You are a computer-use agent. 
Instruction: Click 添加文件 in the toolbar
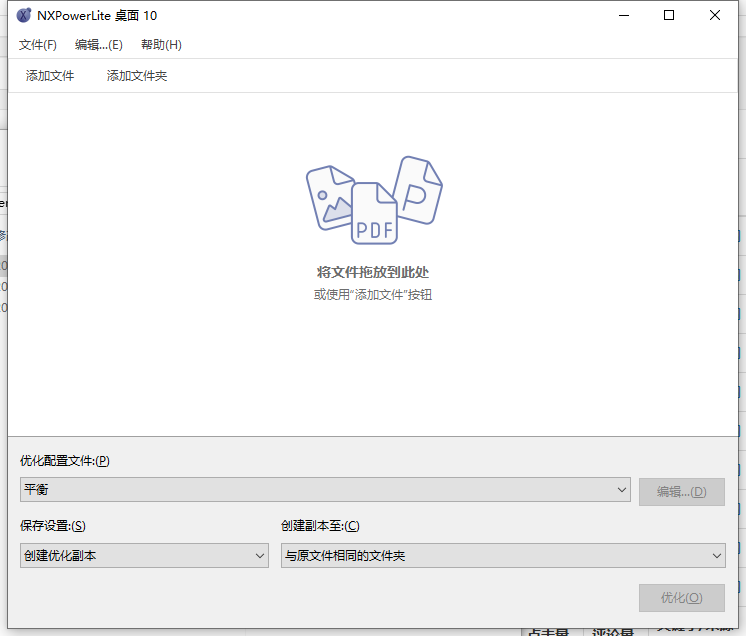tap(50, 76)
